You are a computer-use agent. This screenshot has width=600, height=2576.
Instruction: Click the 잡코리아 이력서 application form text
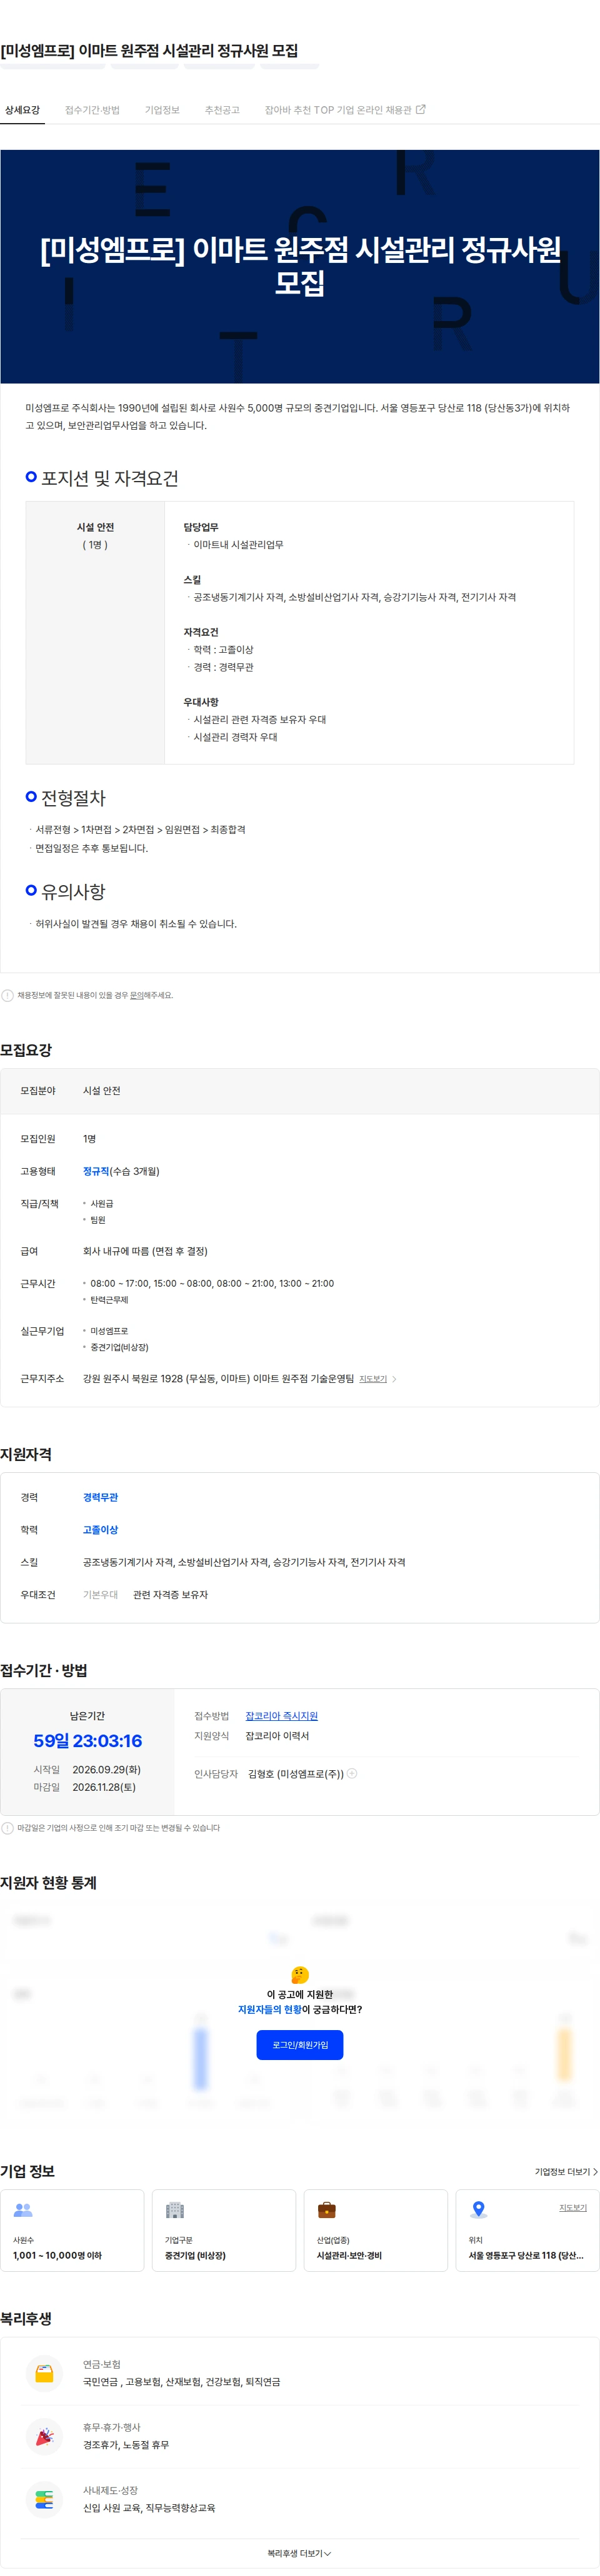(x=277, y=1736)
